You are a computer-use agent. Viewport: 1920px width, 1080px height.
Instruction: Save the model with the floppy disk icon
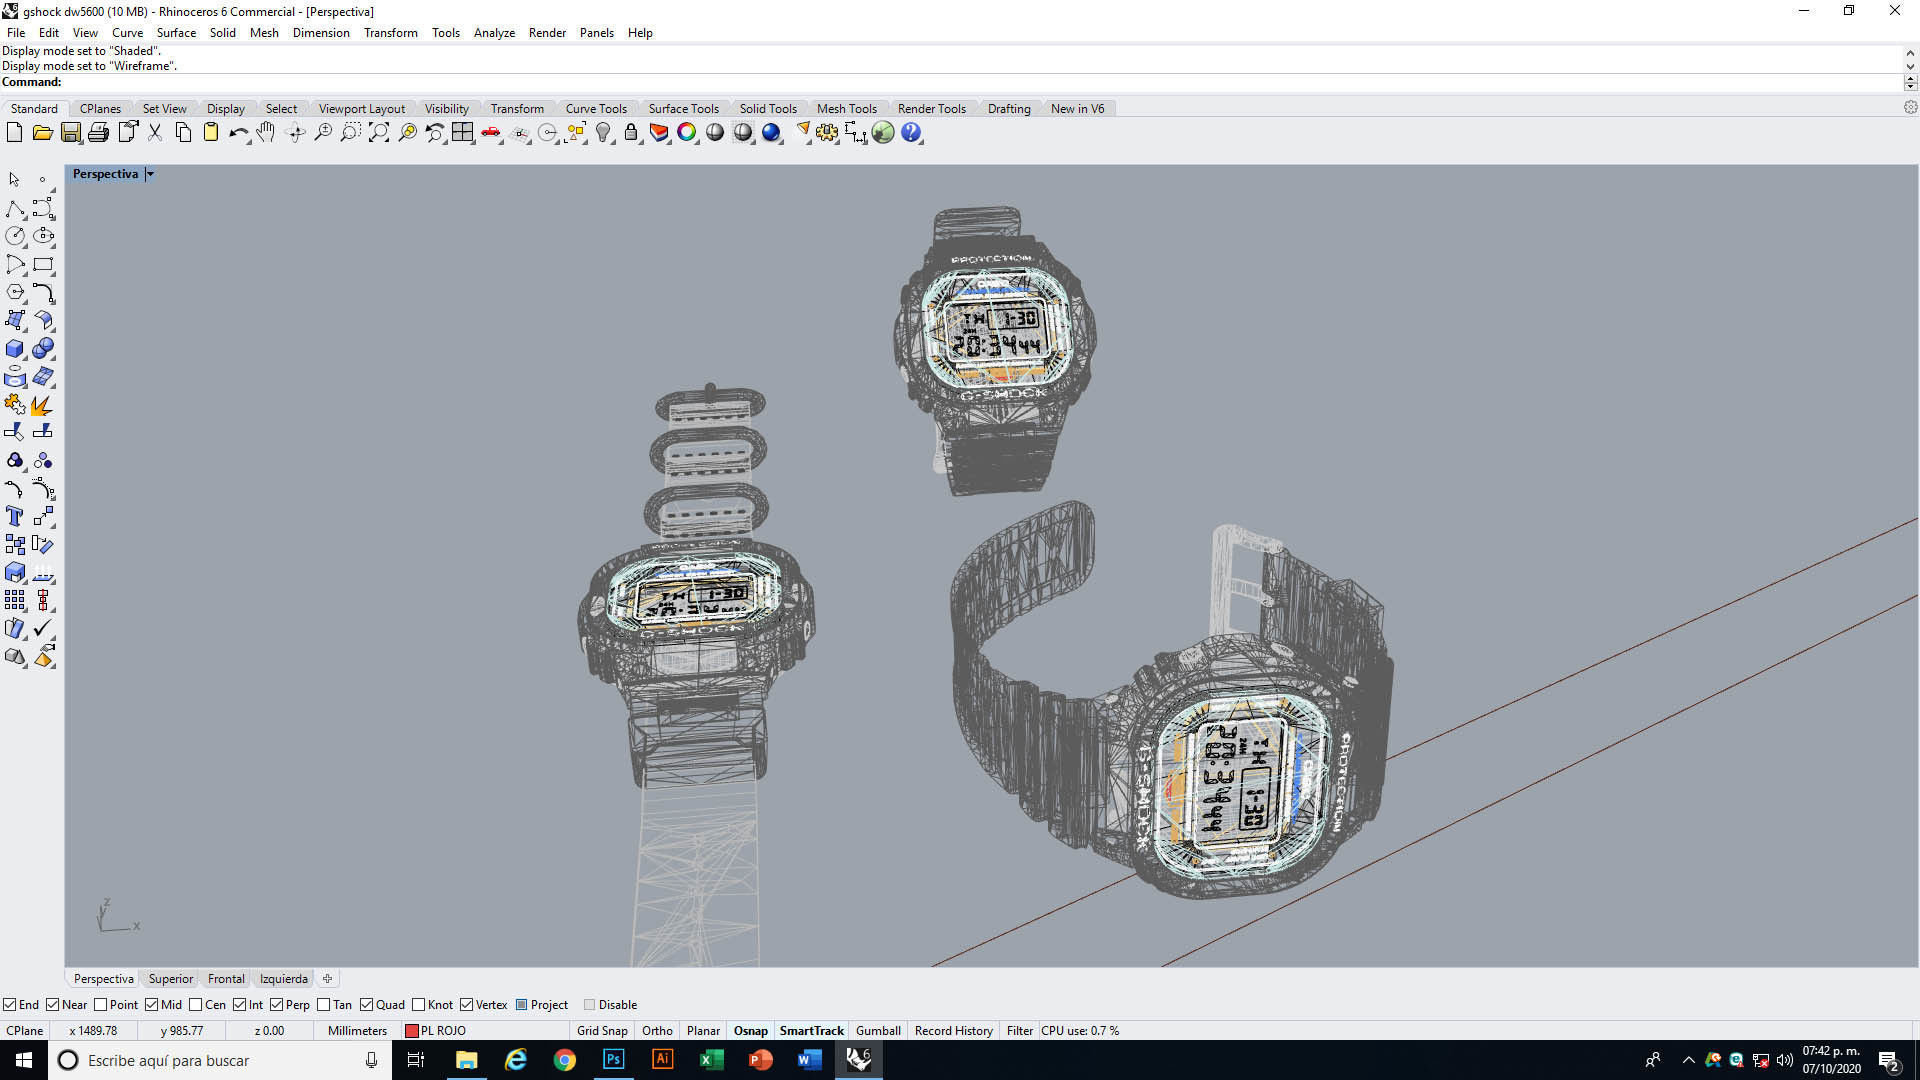(70, 132)
